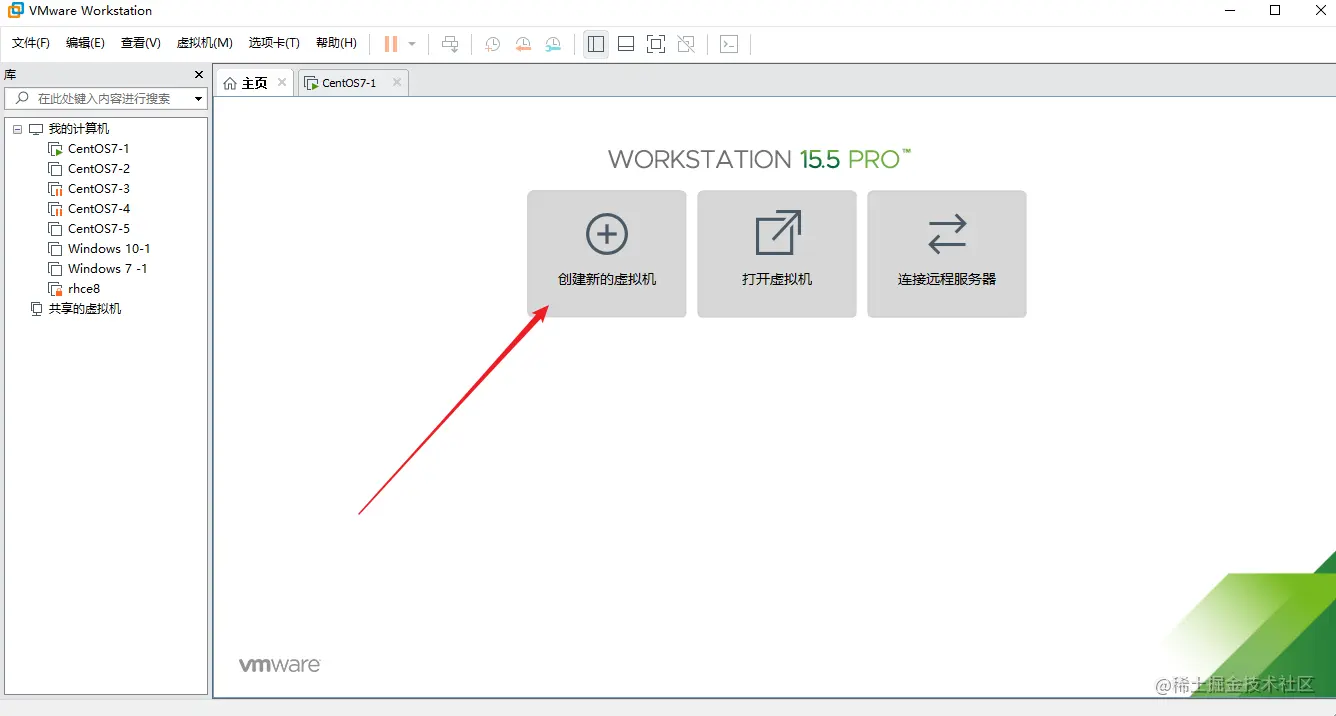The width and height of the screenshot is (1336, 716).
Task: Select Windows 10-1 in the library tree
Action: point(109,249)
